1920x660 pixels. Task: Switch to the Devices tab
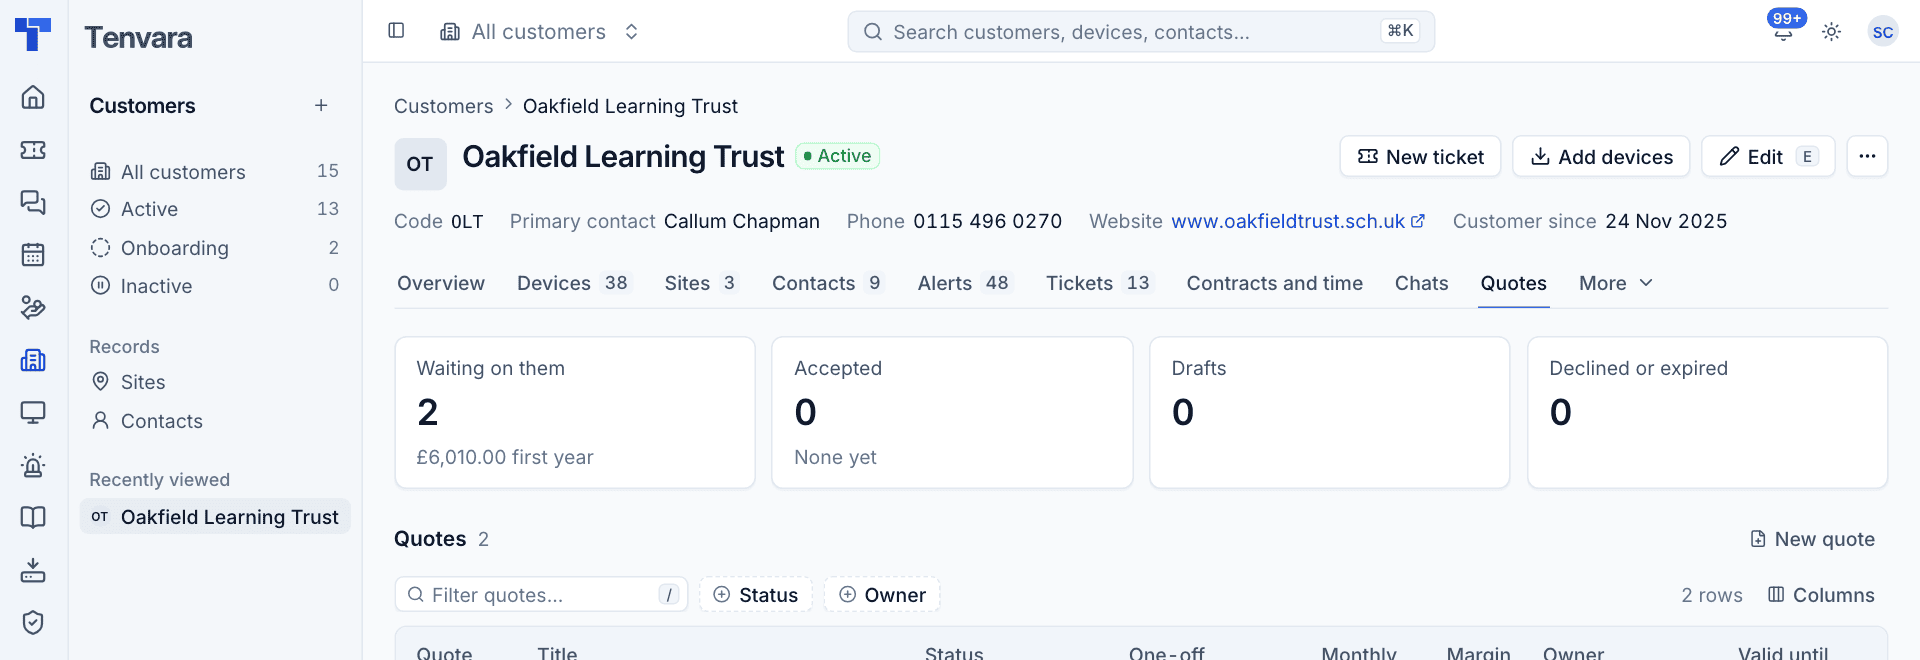click(x=572, y=283)
